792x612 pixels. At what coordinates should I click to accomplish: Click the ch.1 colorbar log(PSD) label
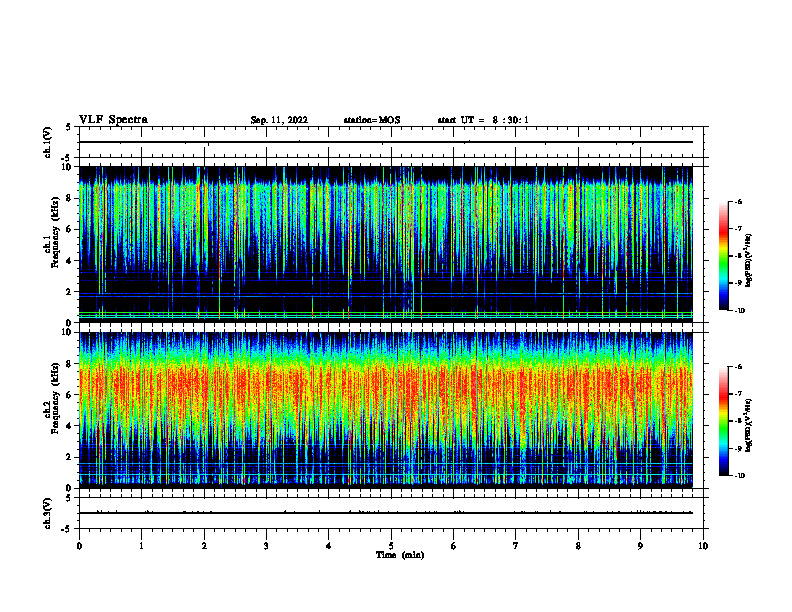point(748,261)
